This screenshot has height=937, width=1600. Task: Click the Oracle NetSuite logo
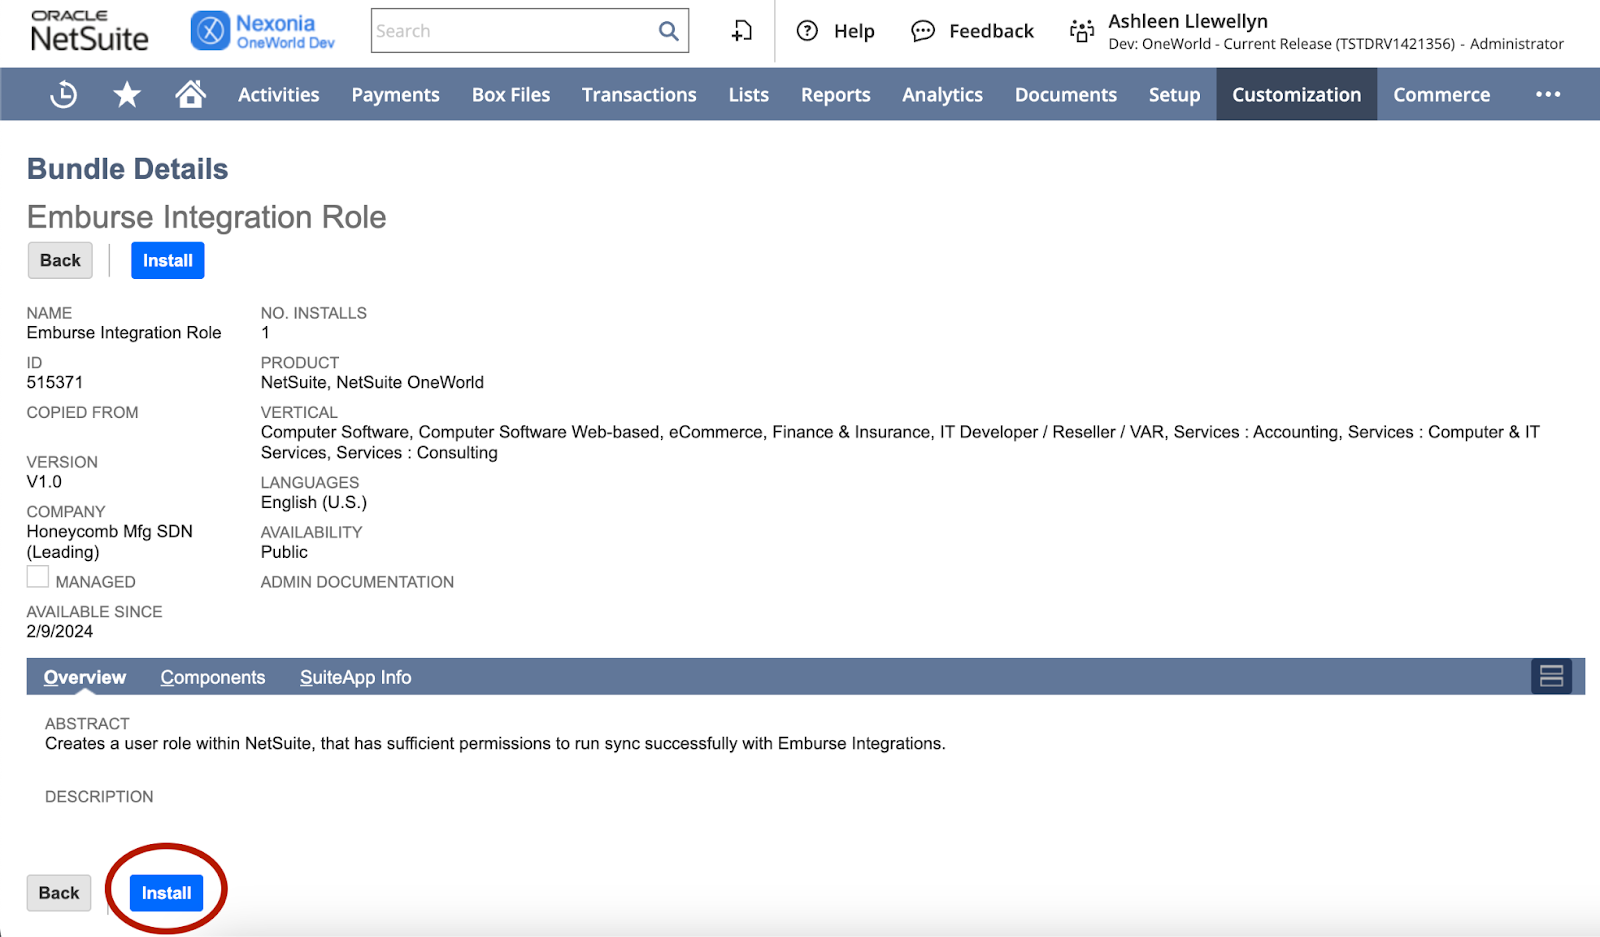[x=89, y=31]
